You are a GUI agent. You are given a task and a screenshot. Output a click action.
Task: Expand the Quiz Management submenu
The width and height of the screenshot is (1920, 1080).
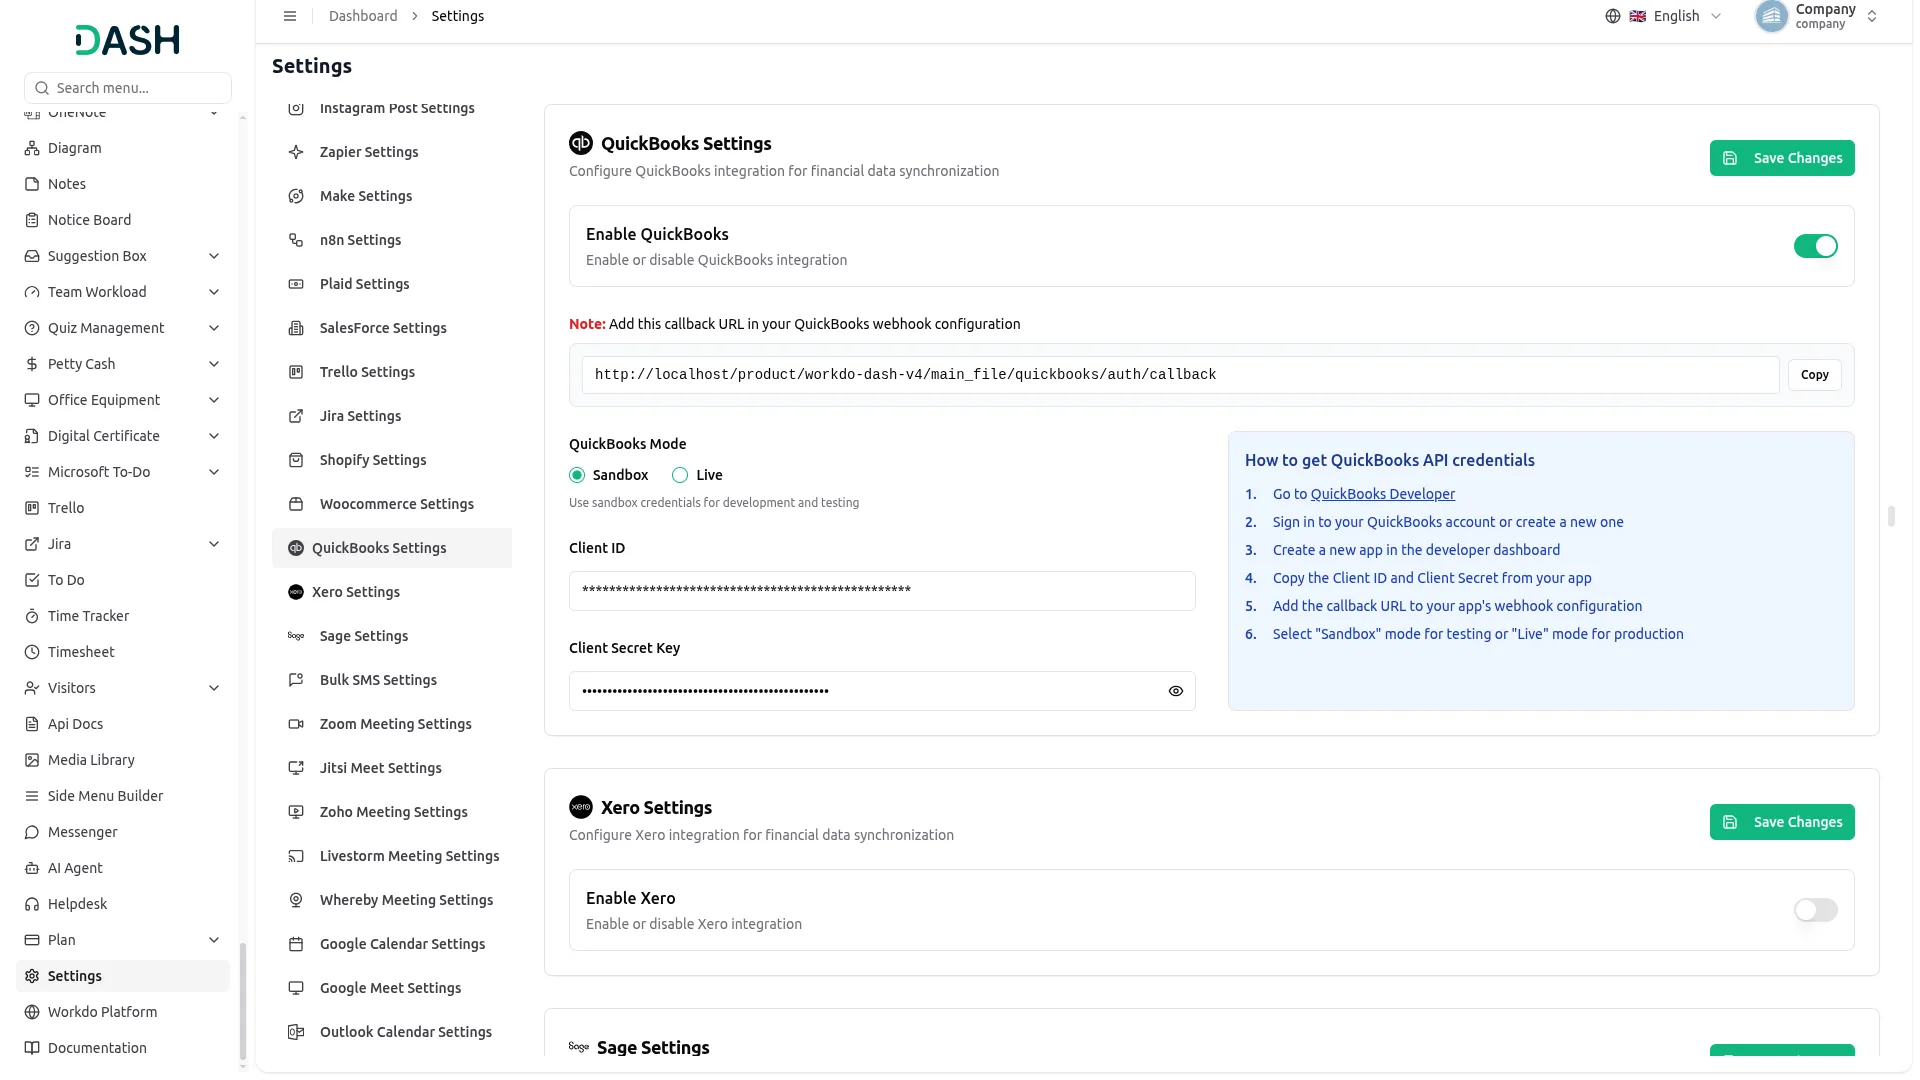point(122,328)
